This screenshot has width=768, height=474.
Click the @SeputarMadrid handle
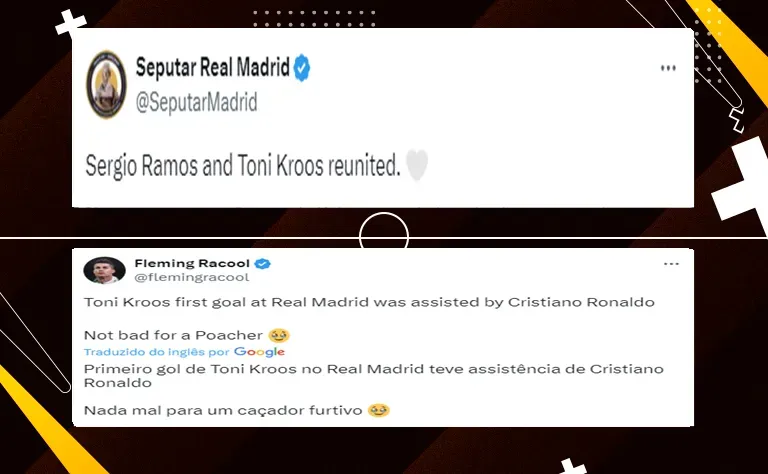(x=196, y=102)
